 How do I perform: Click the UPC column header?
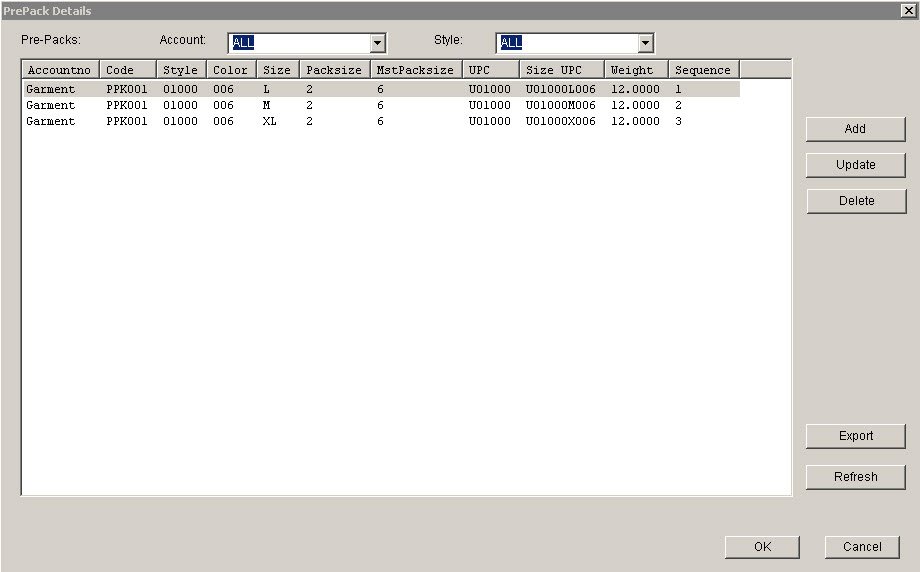tap(491, 70)
